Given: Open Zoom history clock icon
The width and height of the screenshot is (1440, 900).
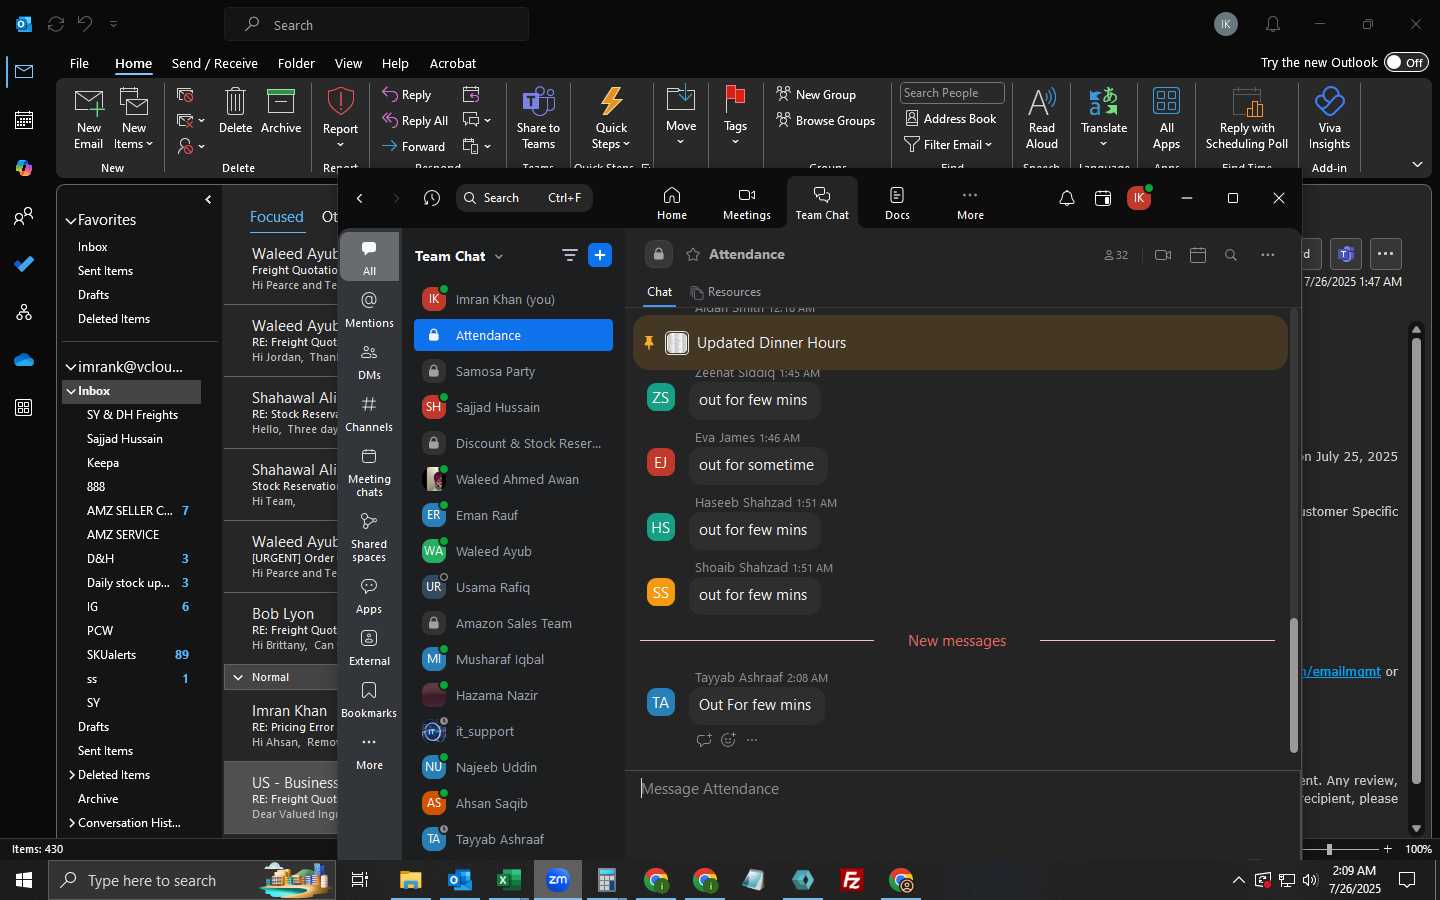Looking at the screenshot, I should coord(431,198).
